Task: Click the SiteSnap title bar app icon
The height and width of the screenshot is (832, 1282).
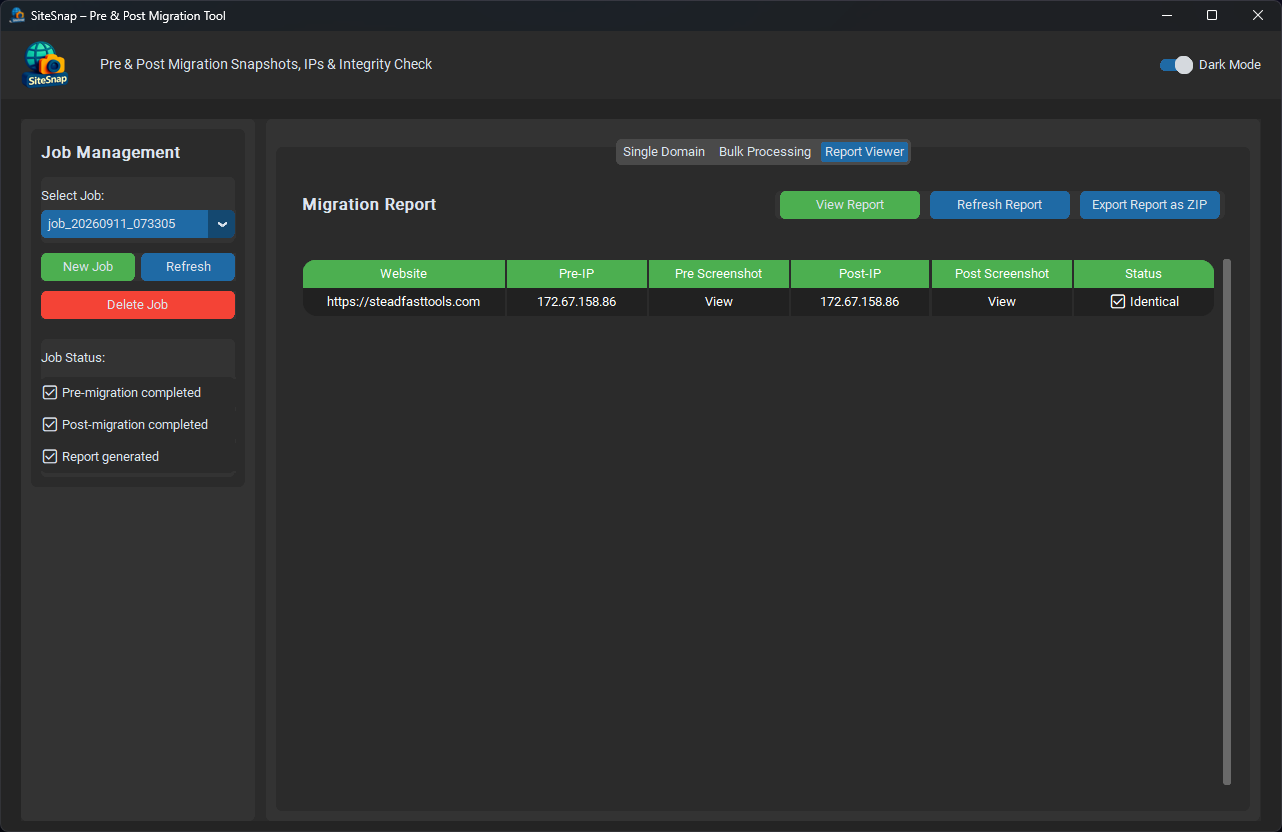Action: (x=17, y=15)
